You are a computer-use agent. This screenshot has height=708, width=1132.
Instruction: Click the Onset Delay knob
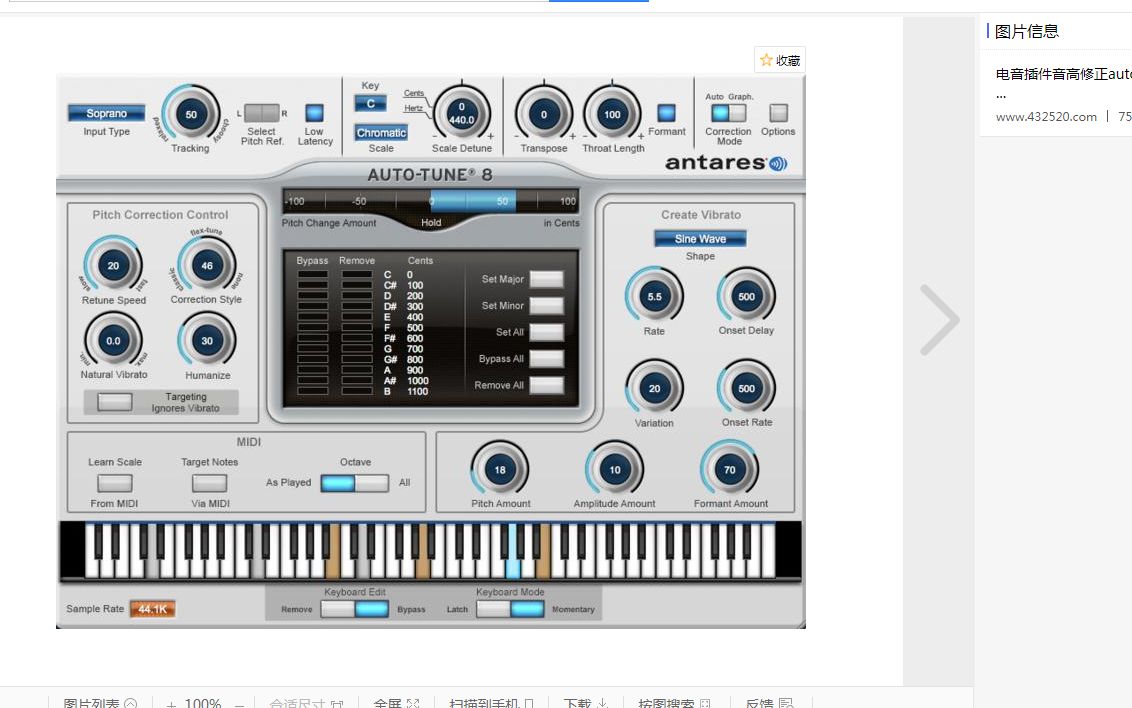(746, 297)
